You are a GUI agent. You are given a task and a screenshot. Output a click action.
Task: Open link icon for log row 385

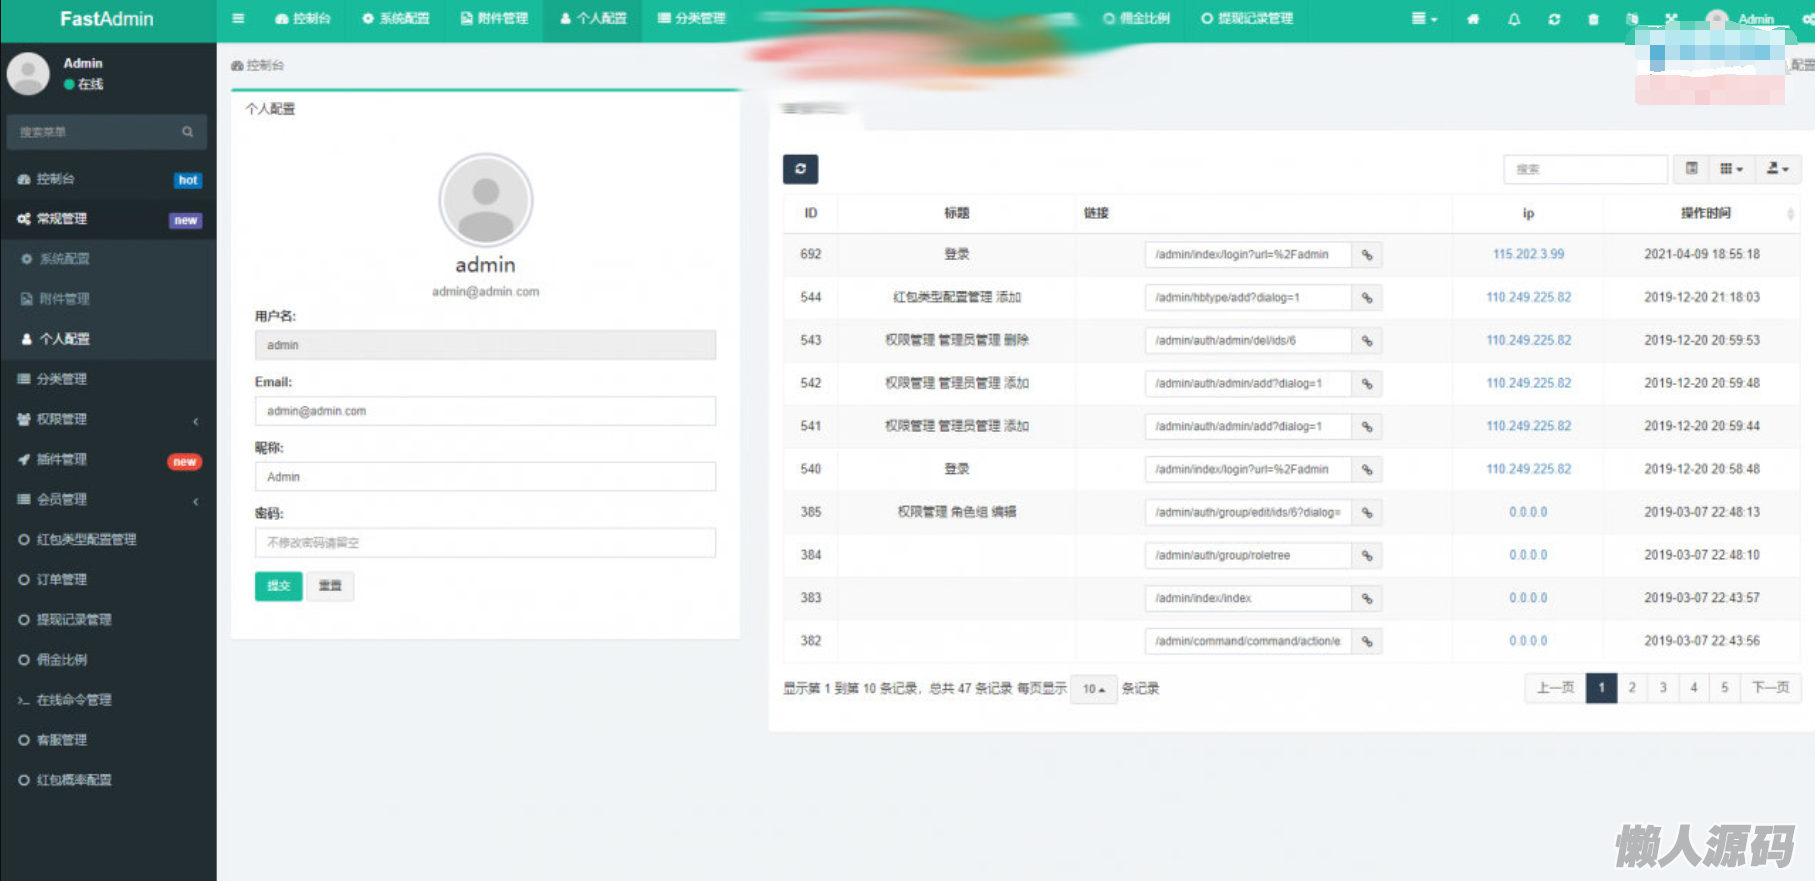click(1366, 513)
